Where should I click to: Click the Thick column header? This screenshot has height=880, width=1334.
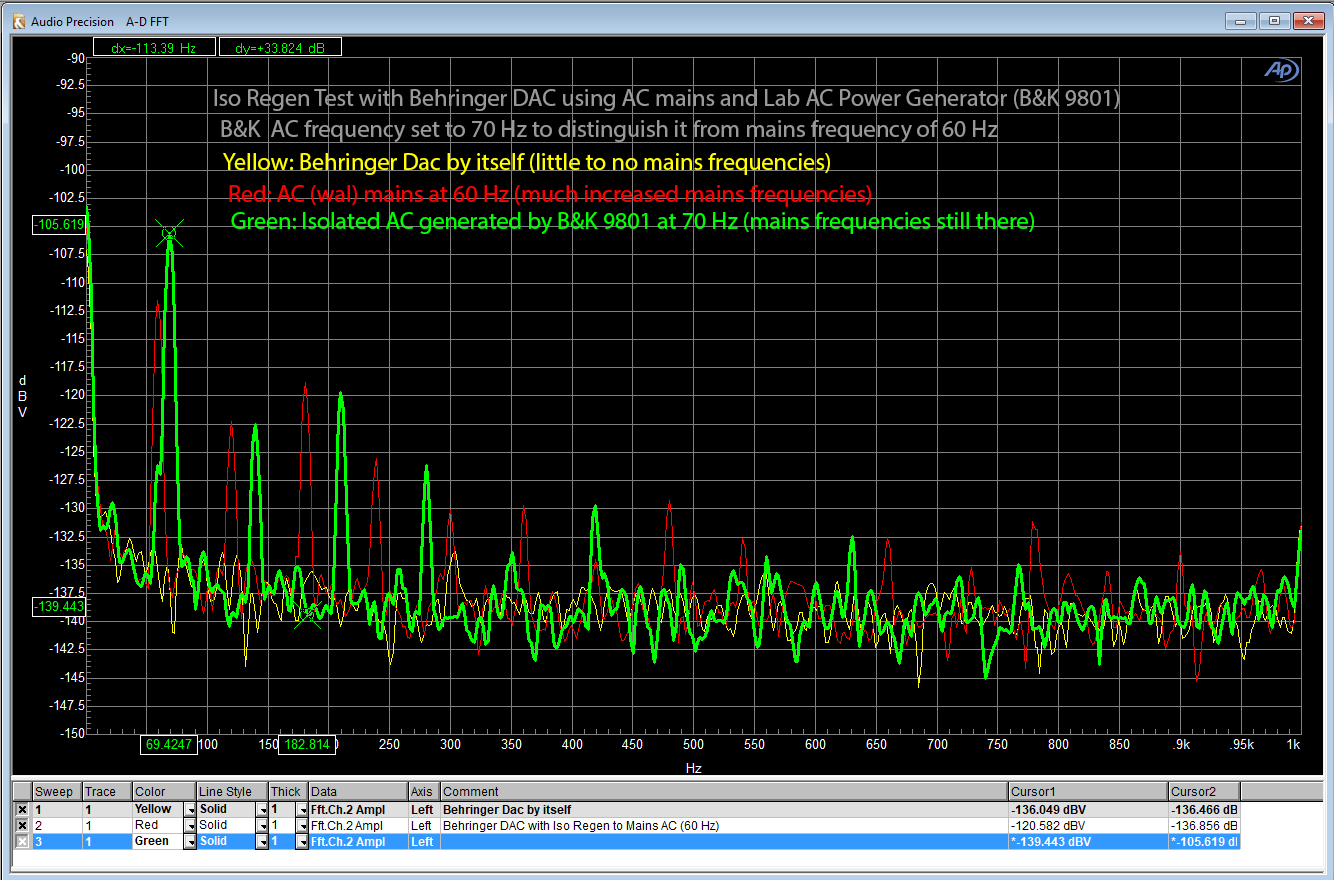[288, 792]
